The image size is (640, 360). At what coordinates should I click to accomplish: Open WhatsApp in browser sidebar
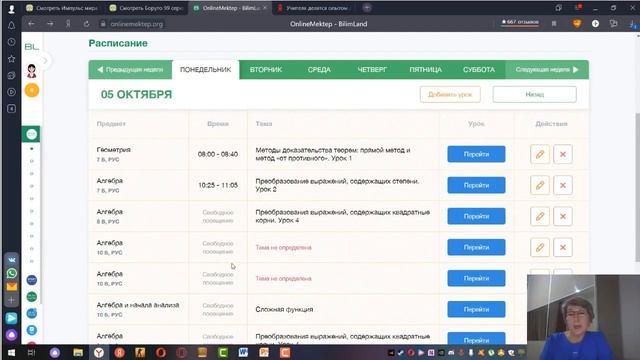pyautogui.click(x=11, y=273)
